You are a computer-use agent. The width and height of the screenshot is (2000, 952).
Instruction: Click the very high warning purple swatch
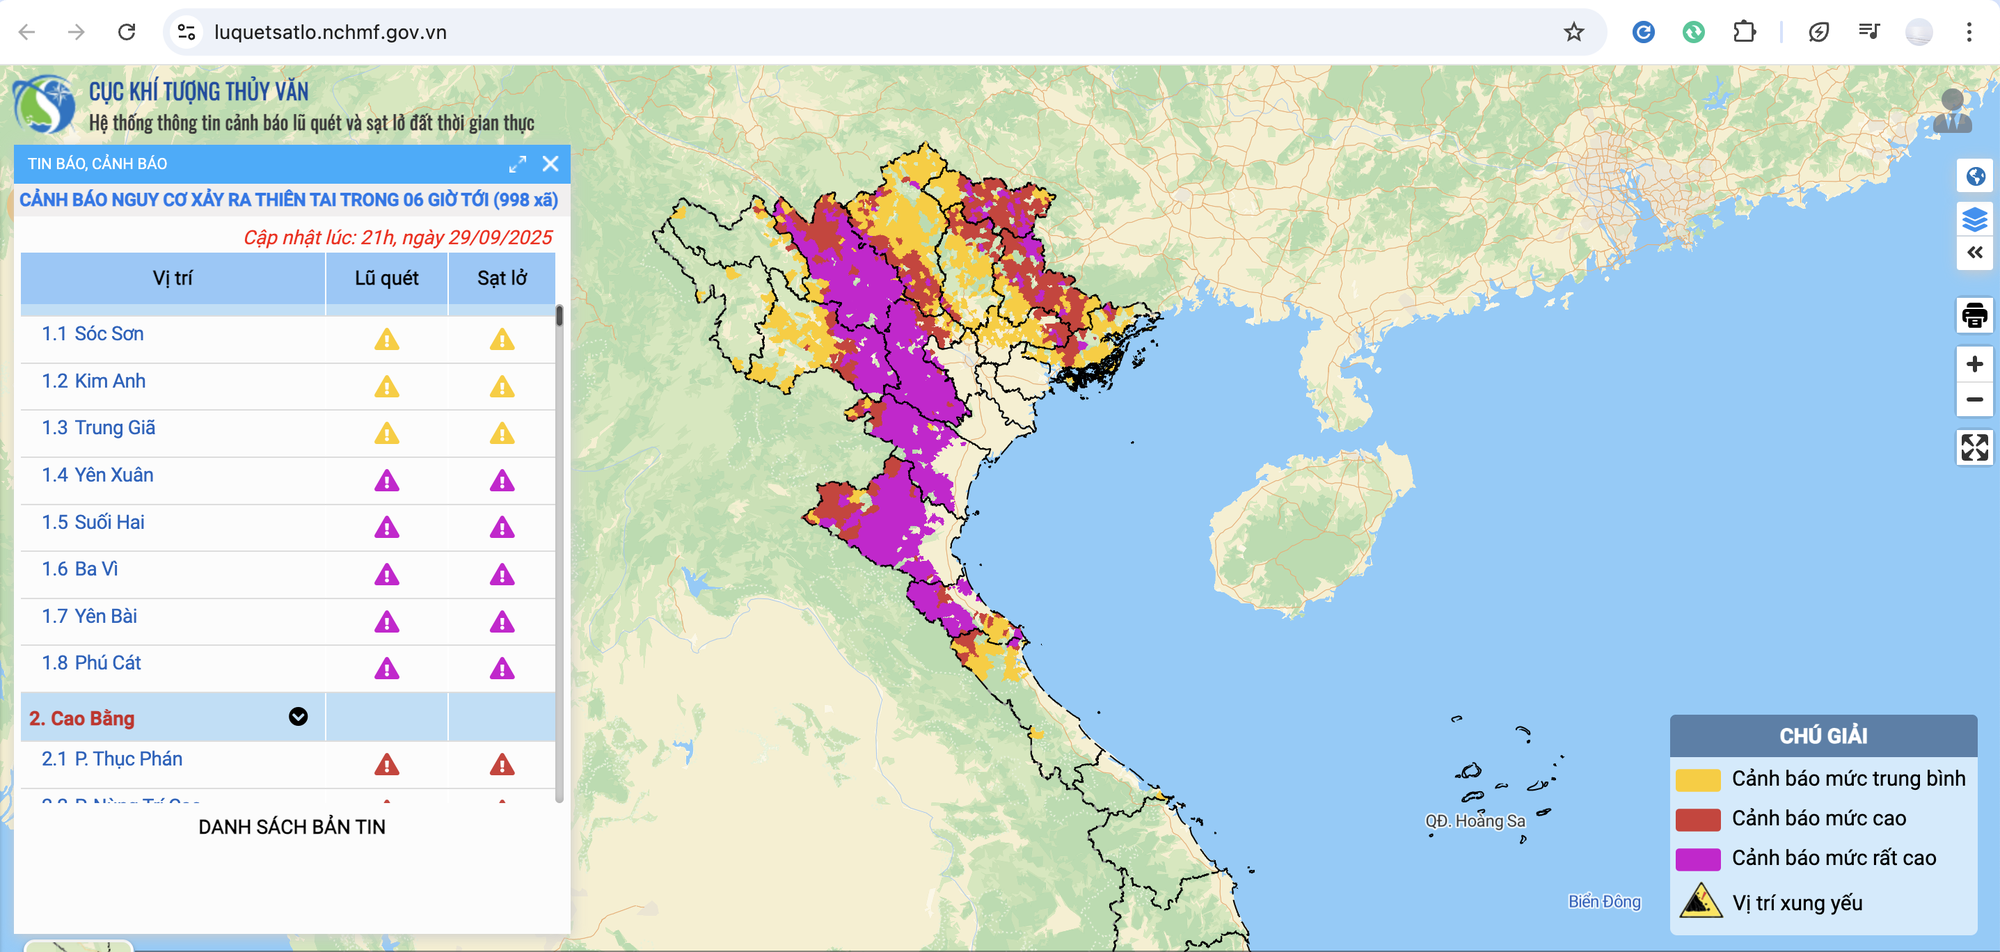click(x=1697, y=859)
